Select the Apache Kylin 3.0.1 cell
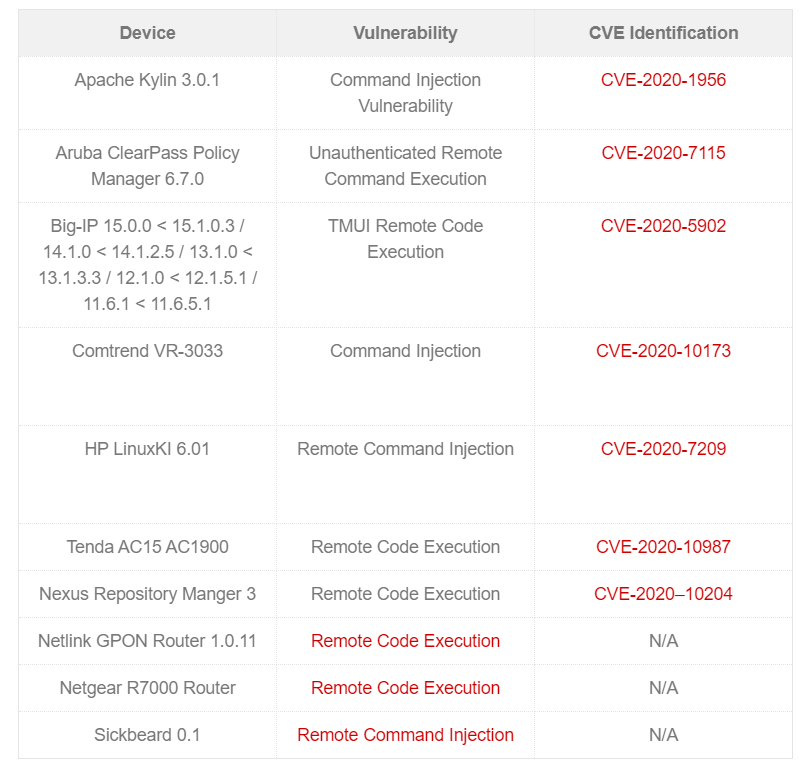The image size is (806, 765). point(147,80)
